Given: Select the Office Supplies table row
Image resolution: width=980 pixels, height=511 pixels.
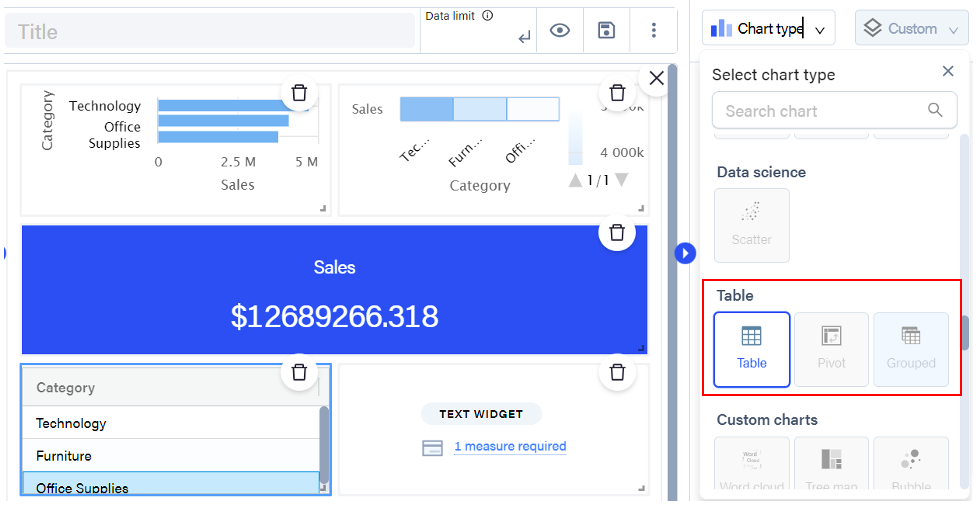Looking at the screenshot, I should [170, 487].
